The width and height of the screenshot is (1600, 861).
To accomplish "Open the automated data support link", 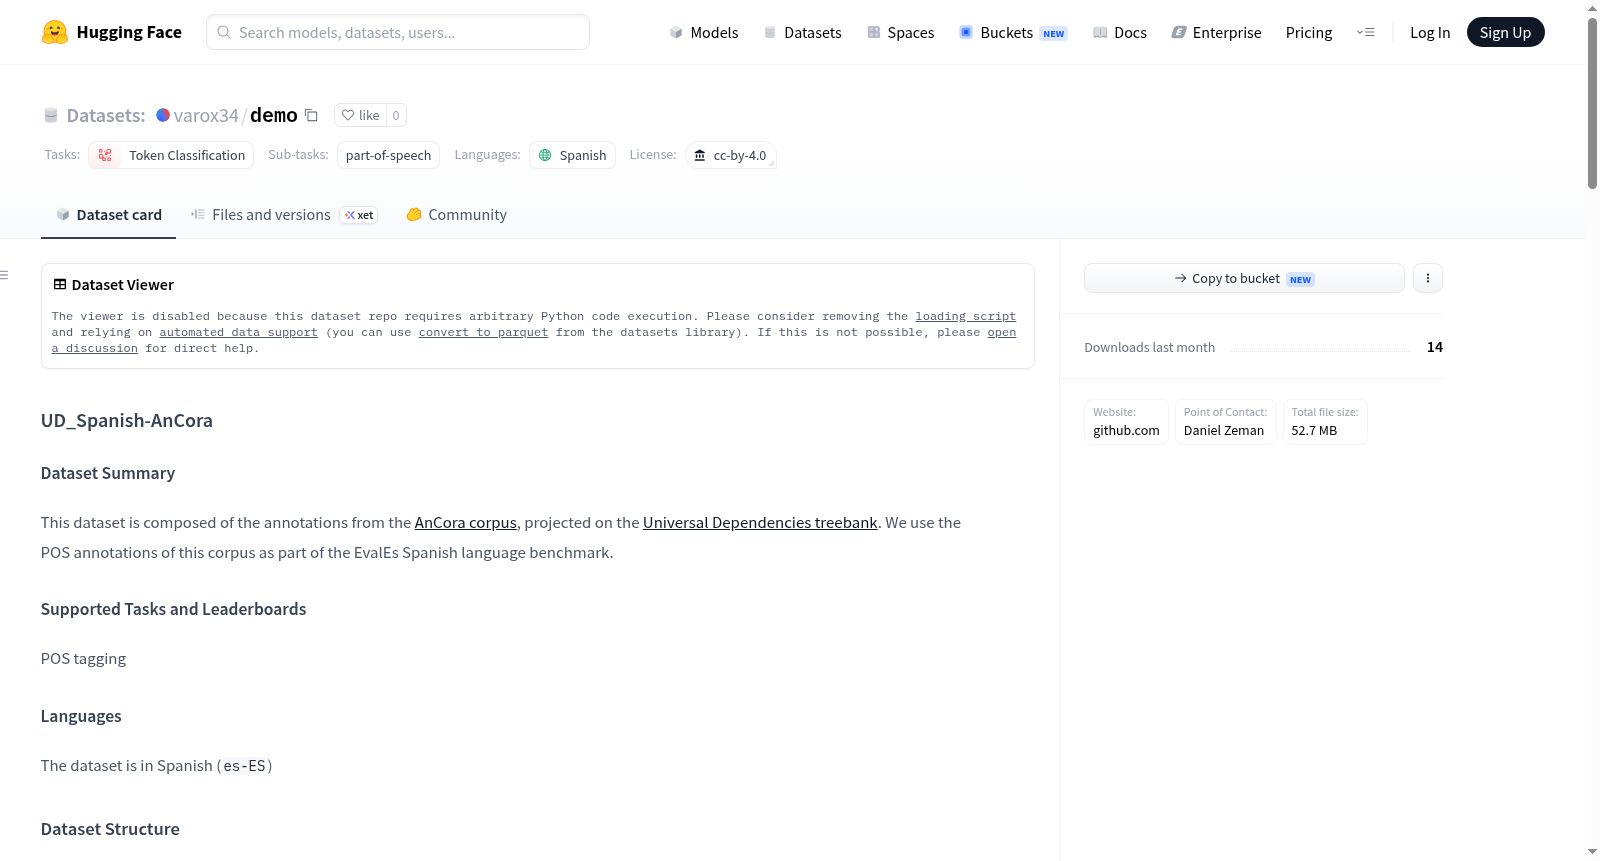I will click(238, 332).
